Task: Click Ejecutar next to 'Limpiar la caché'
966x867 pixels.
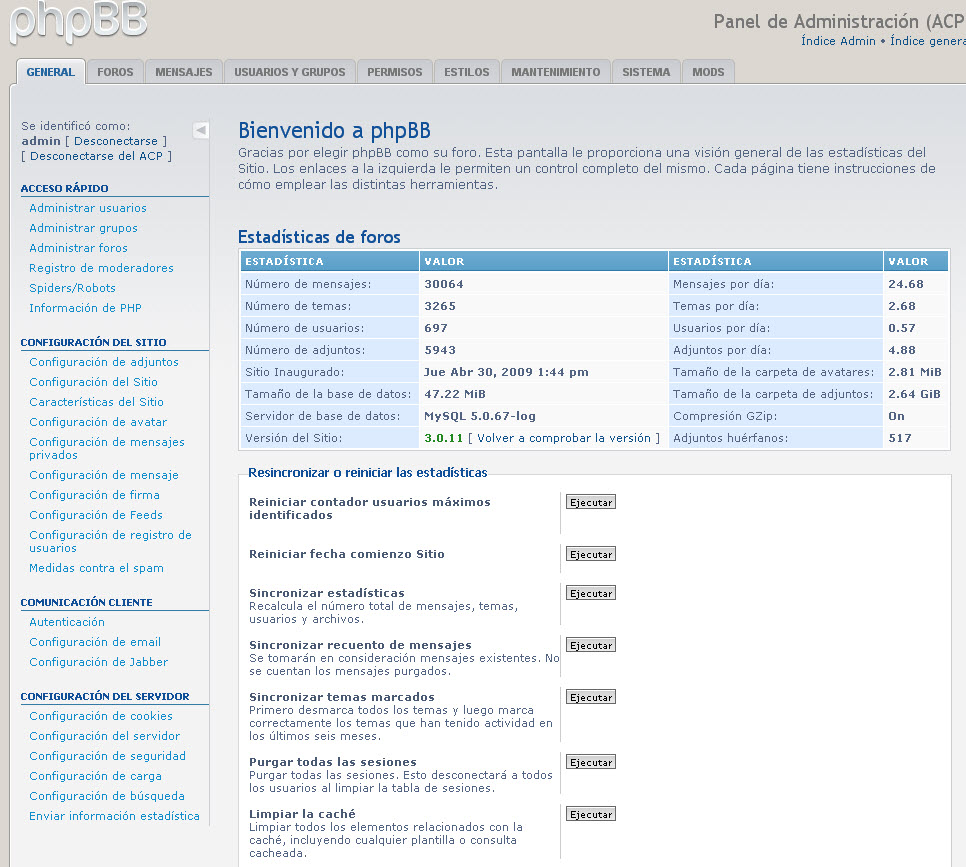Action: click(x=590, y=813)
